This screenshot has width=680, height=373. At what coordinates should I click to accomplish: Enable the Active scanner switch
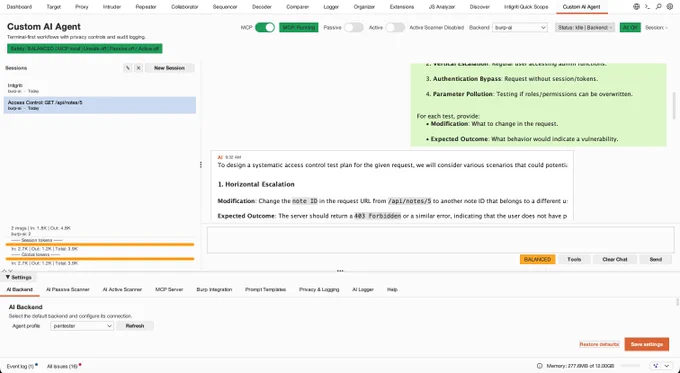coord(395,27)
